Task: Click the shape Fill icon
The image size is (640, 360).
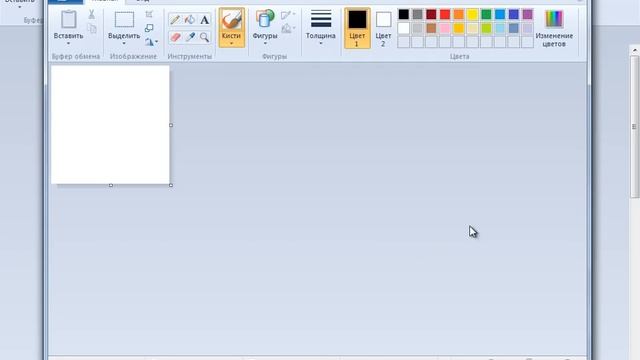Action: click(x=287, y=28)
